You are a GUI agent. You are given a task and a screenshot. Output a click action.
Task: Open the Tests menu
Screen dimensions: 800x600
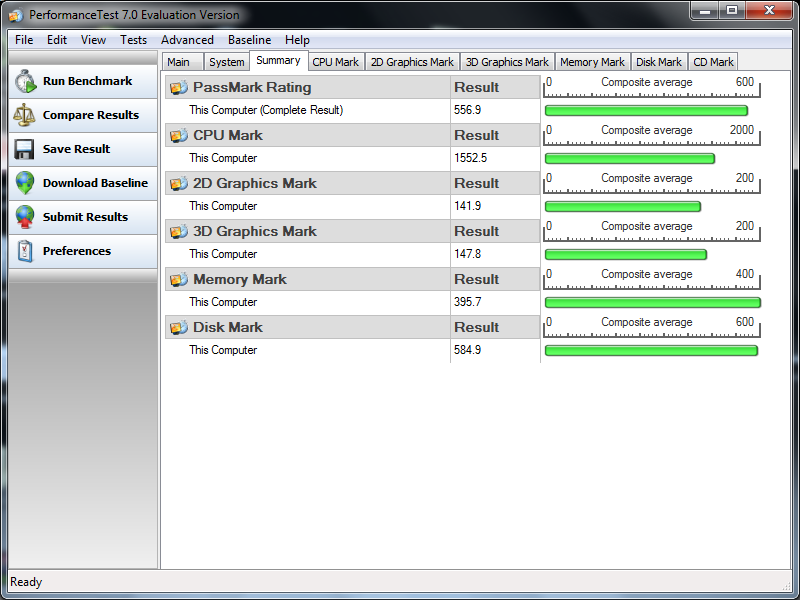(x=133, y=40)
